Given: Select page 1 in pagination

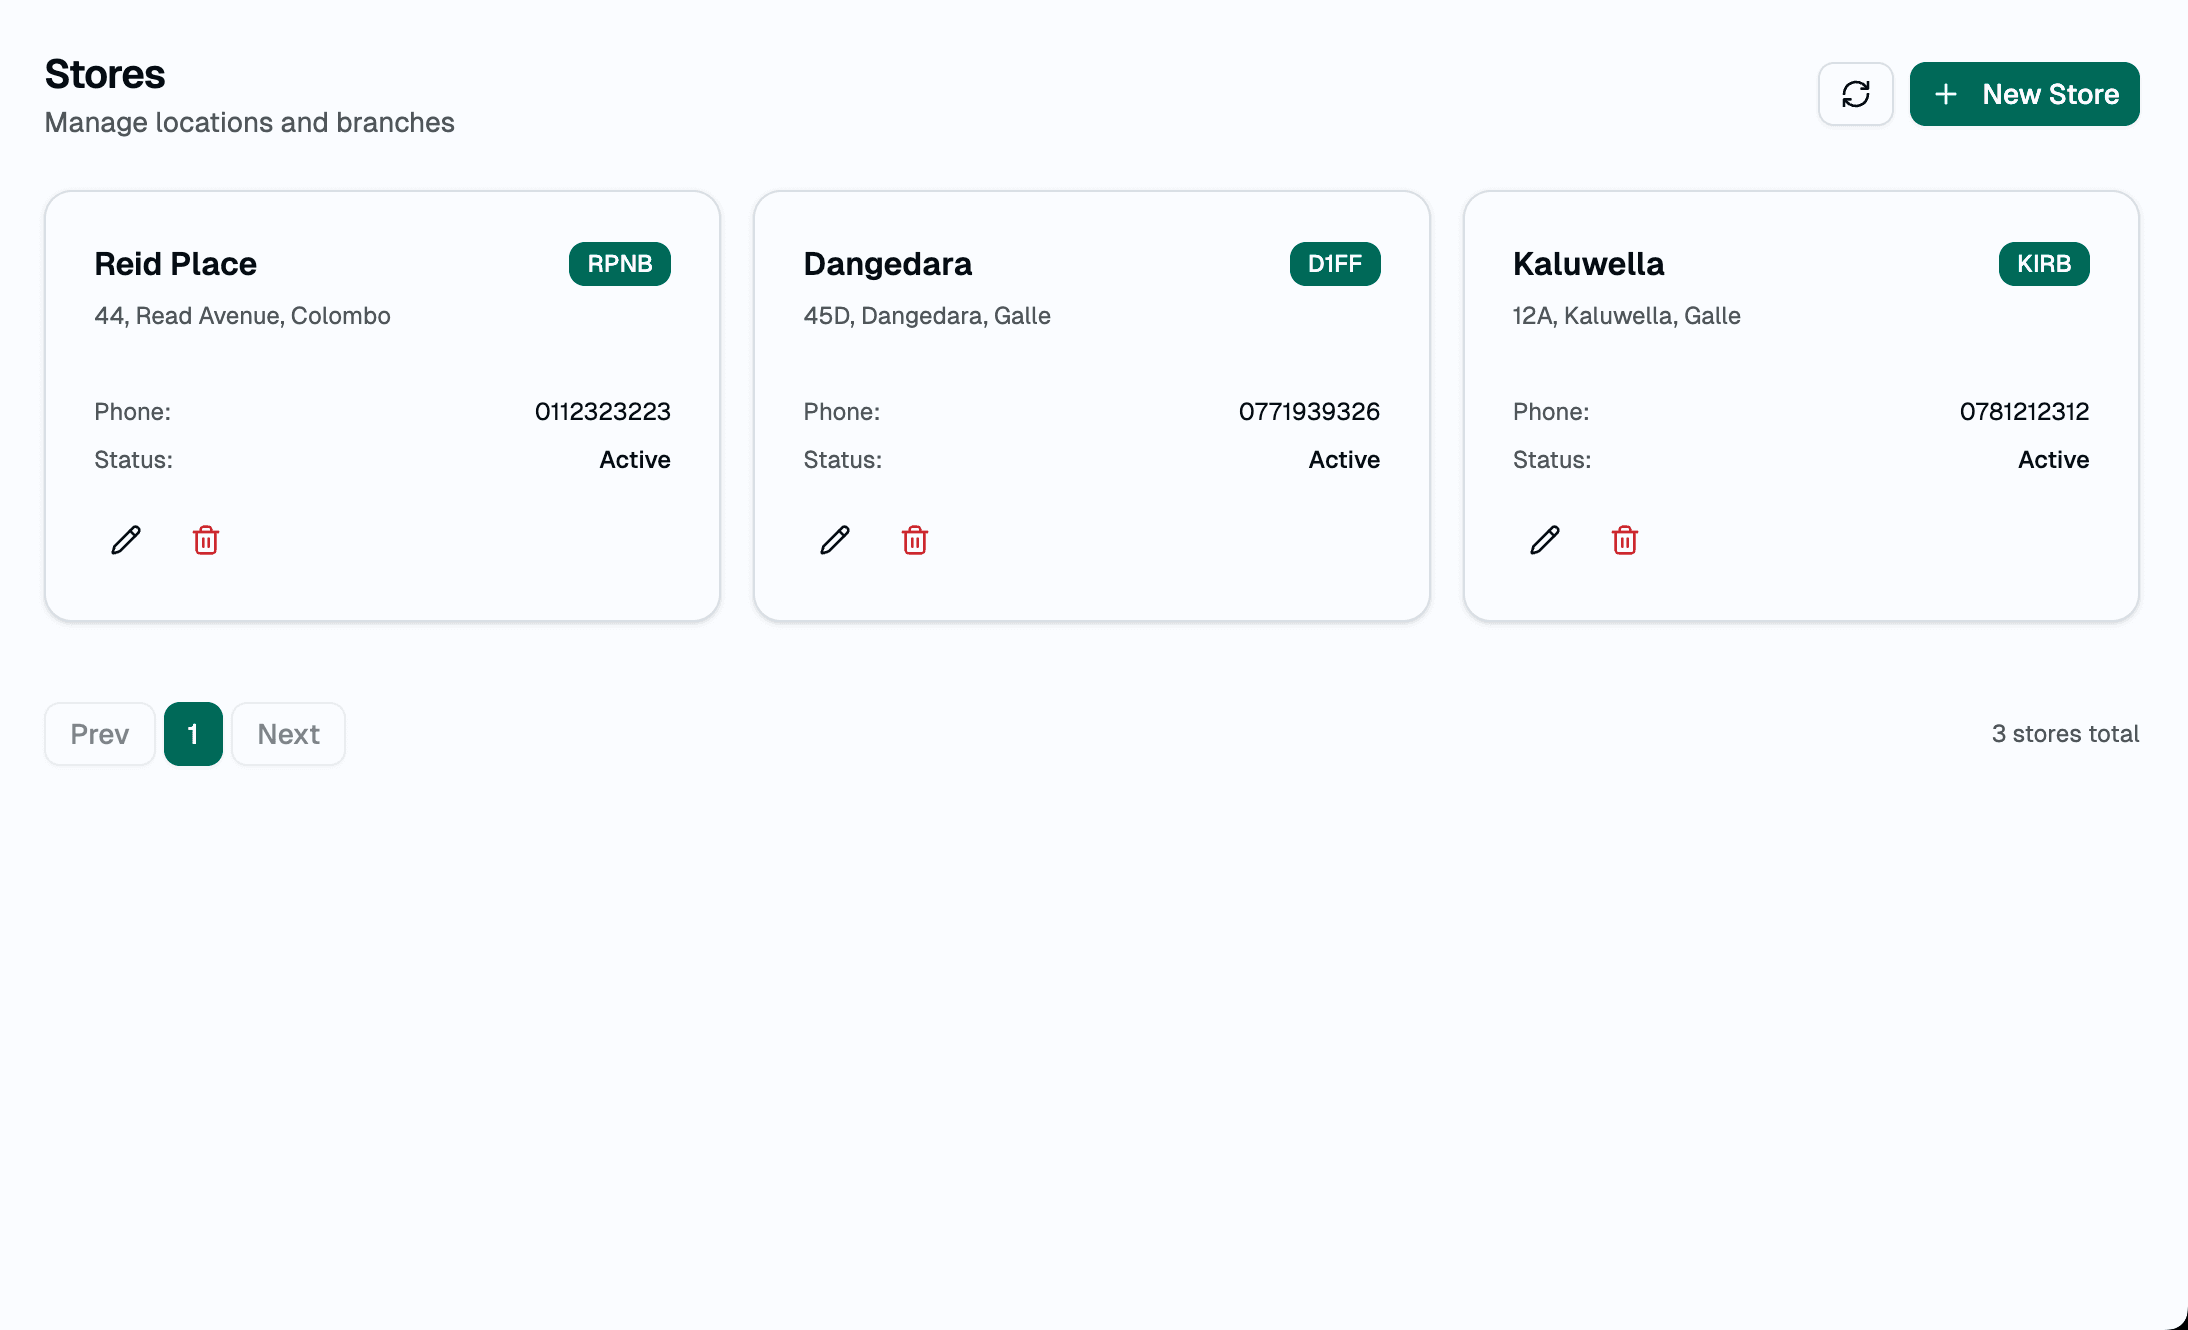Looking at the screenshot, I should pos(192,733).
